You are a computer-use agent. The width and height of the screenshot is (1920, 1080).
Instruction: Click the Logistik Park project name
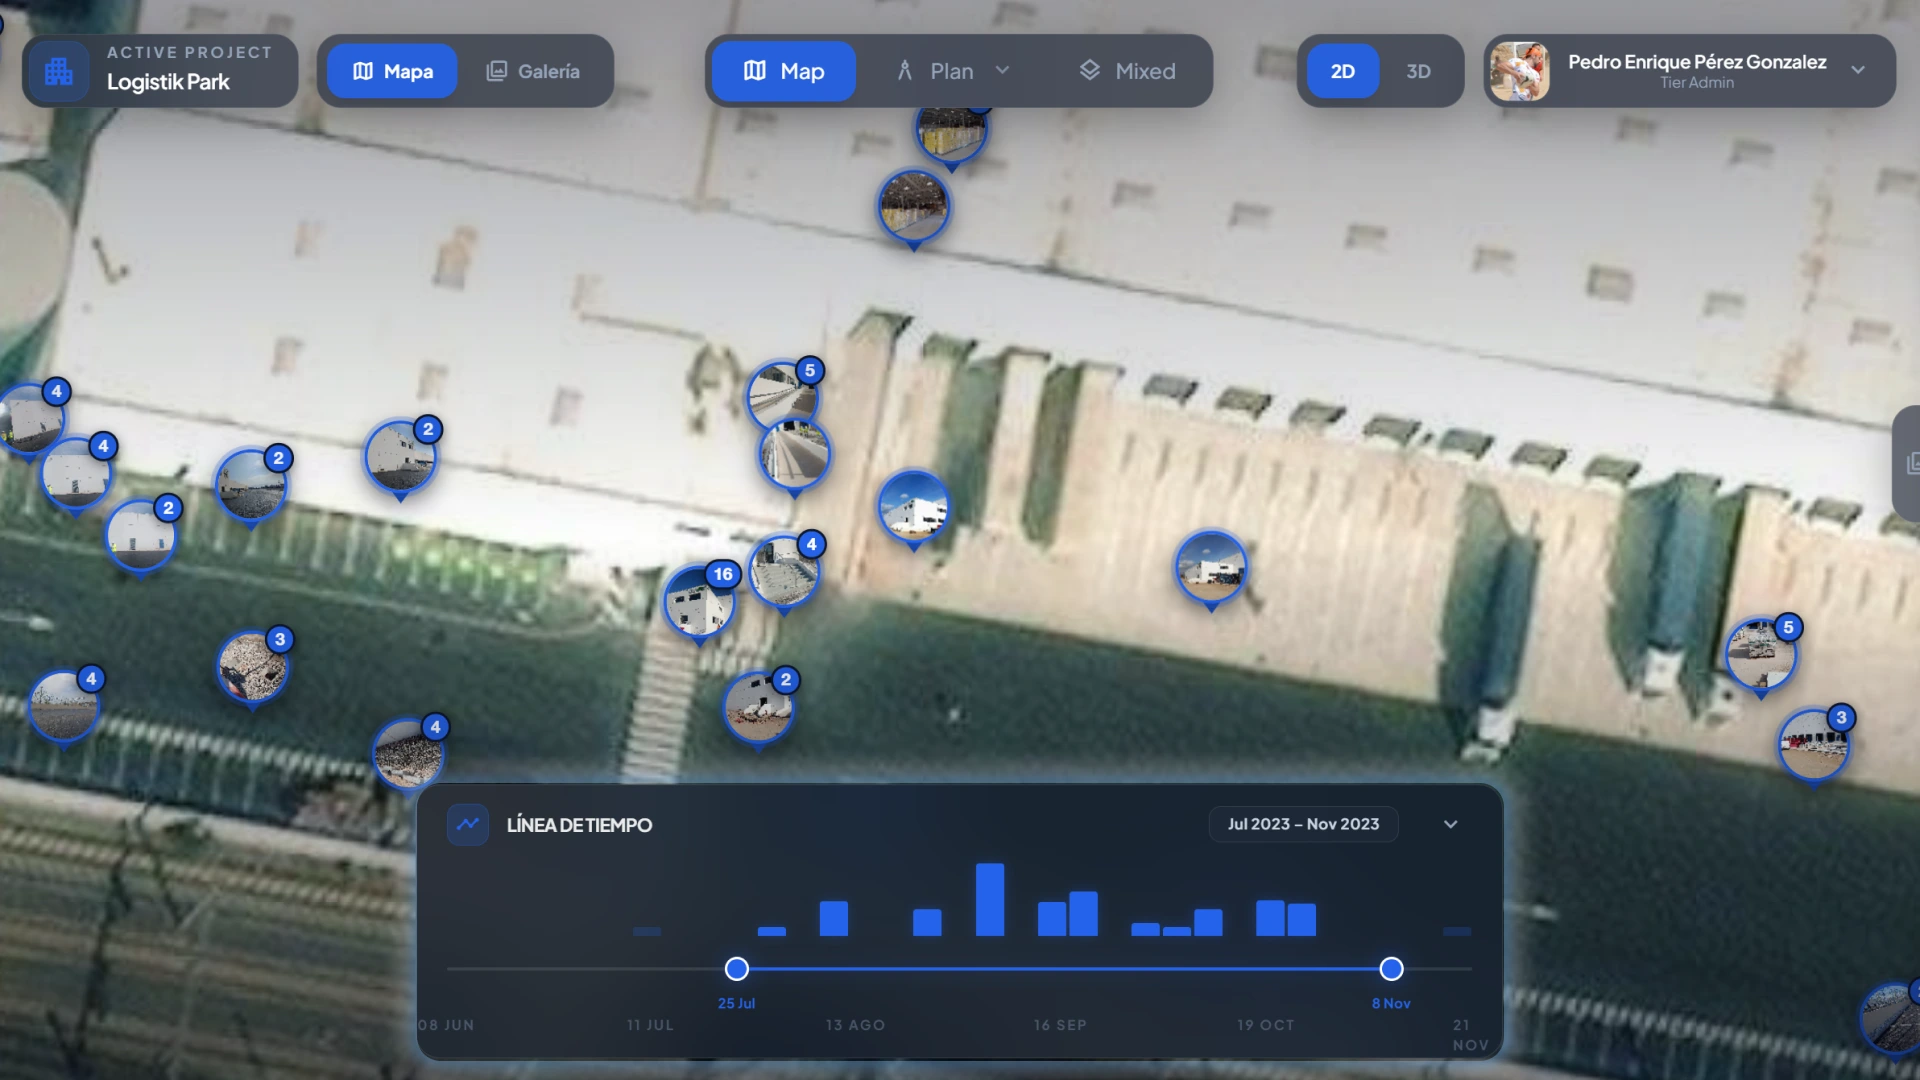[x=168, y=82]
